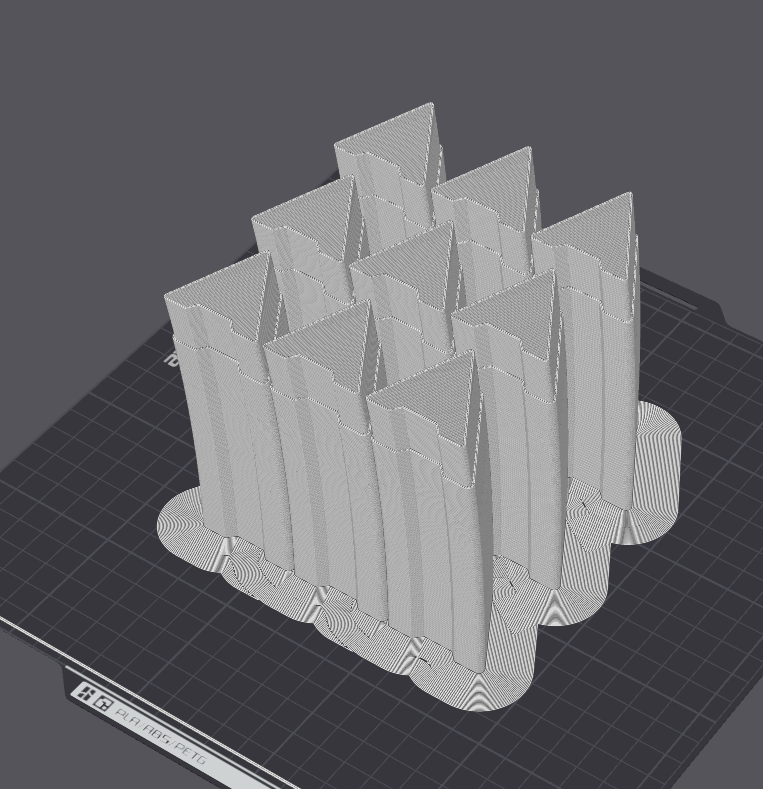Viewport: 763px width, 789px height.
Task: Click the brim at the left corner
Action: 180,518
